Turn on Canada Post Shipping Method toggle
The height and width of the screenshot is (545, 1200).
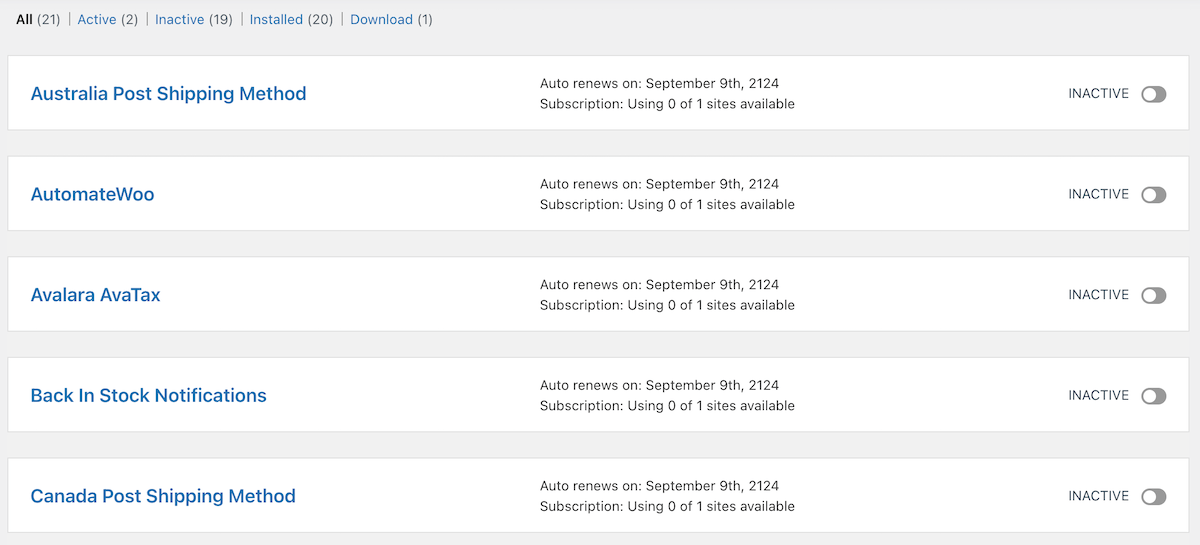1154,496
